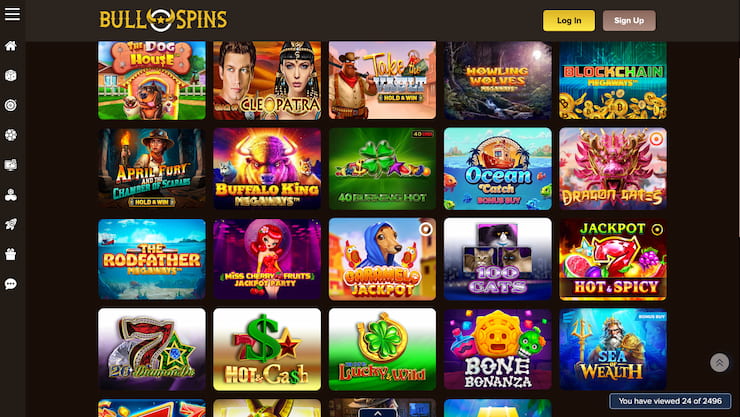Select Sea of Wealth game thumbnail
740x417 pixels.
pyautogui.click(x=613, y=350)
